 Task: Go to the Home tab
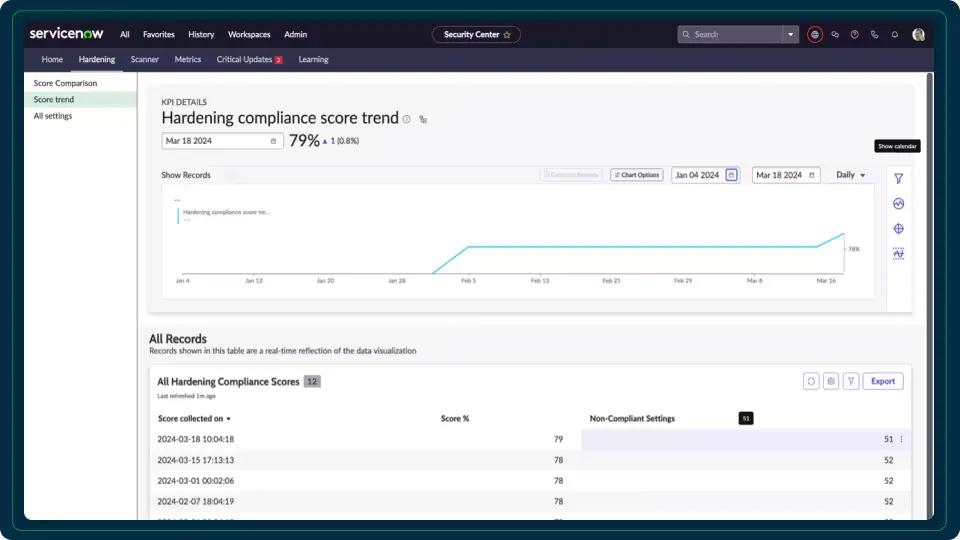pos(52,59)
